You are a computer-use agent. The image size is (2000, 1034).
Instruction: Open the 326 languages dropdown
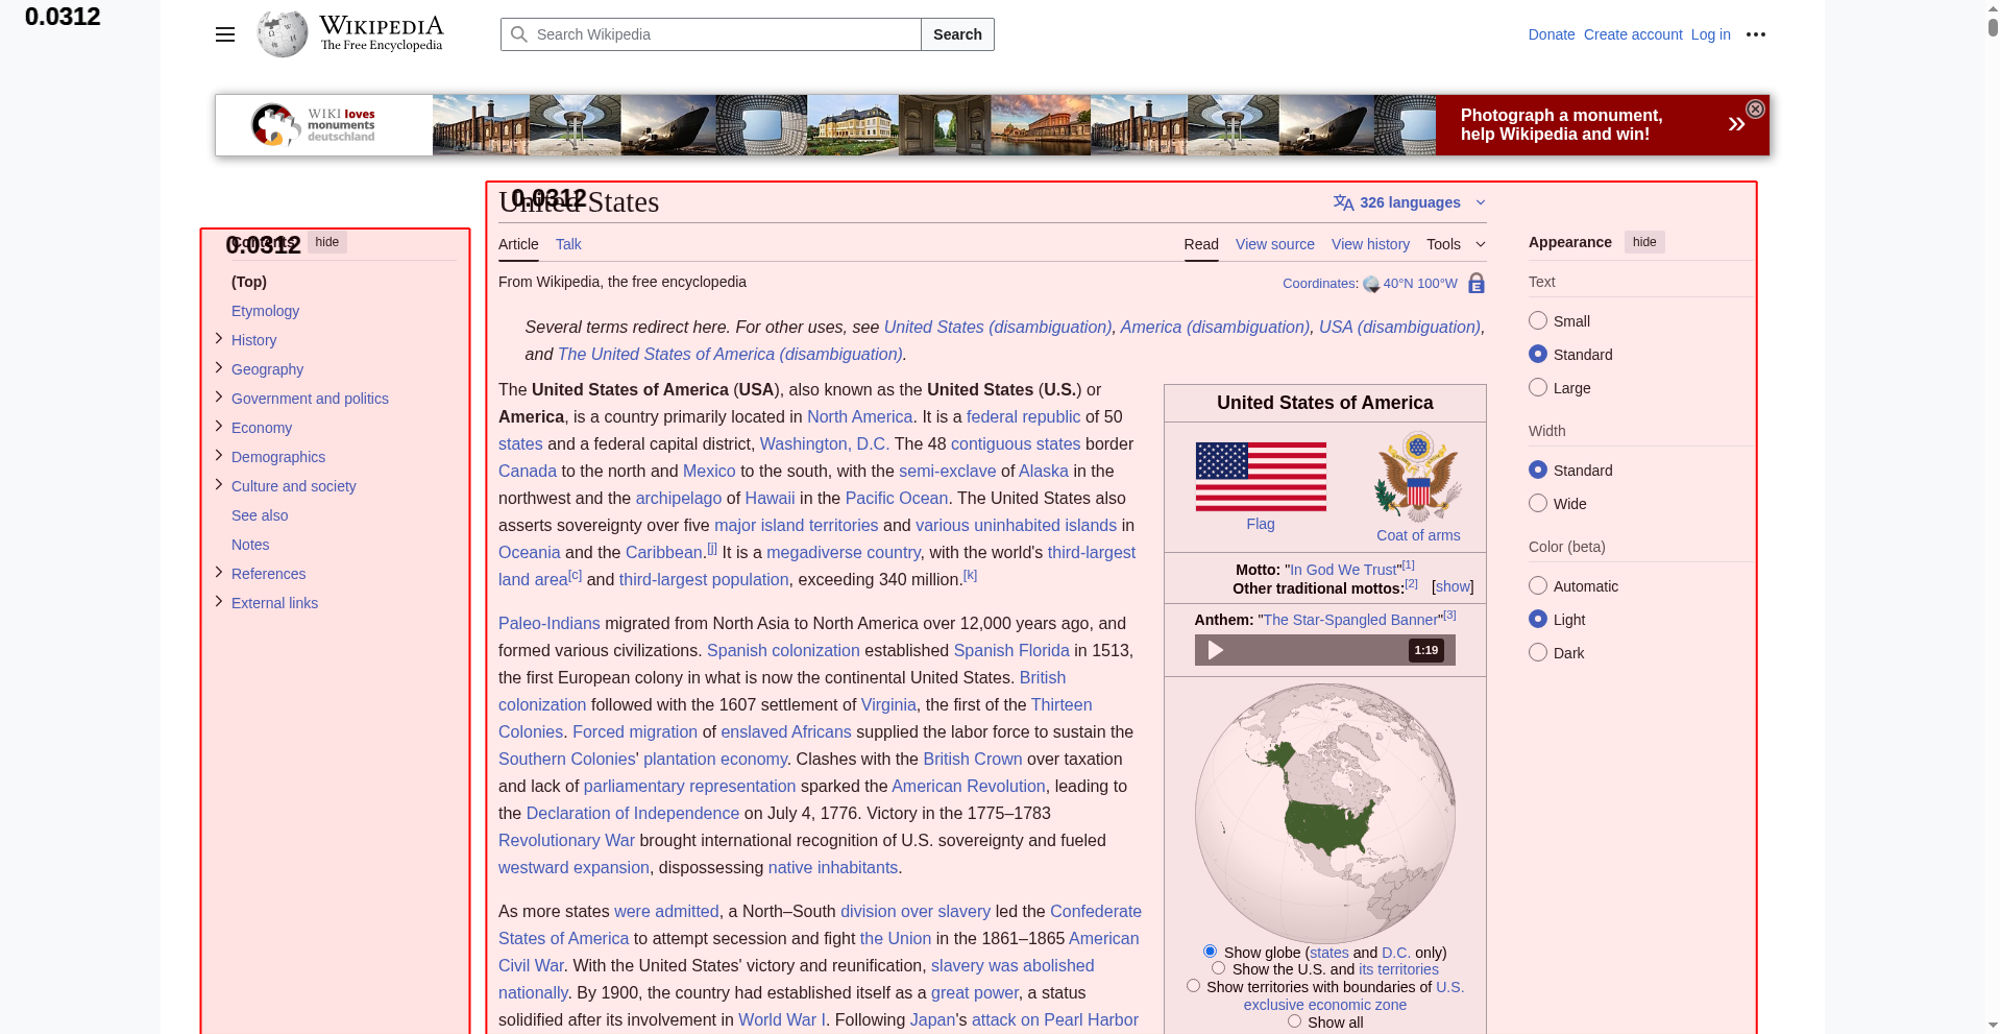[1410, 202]
